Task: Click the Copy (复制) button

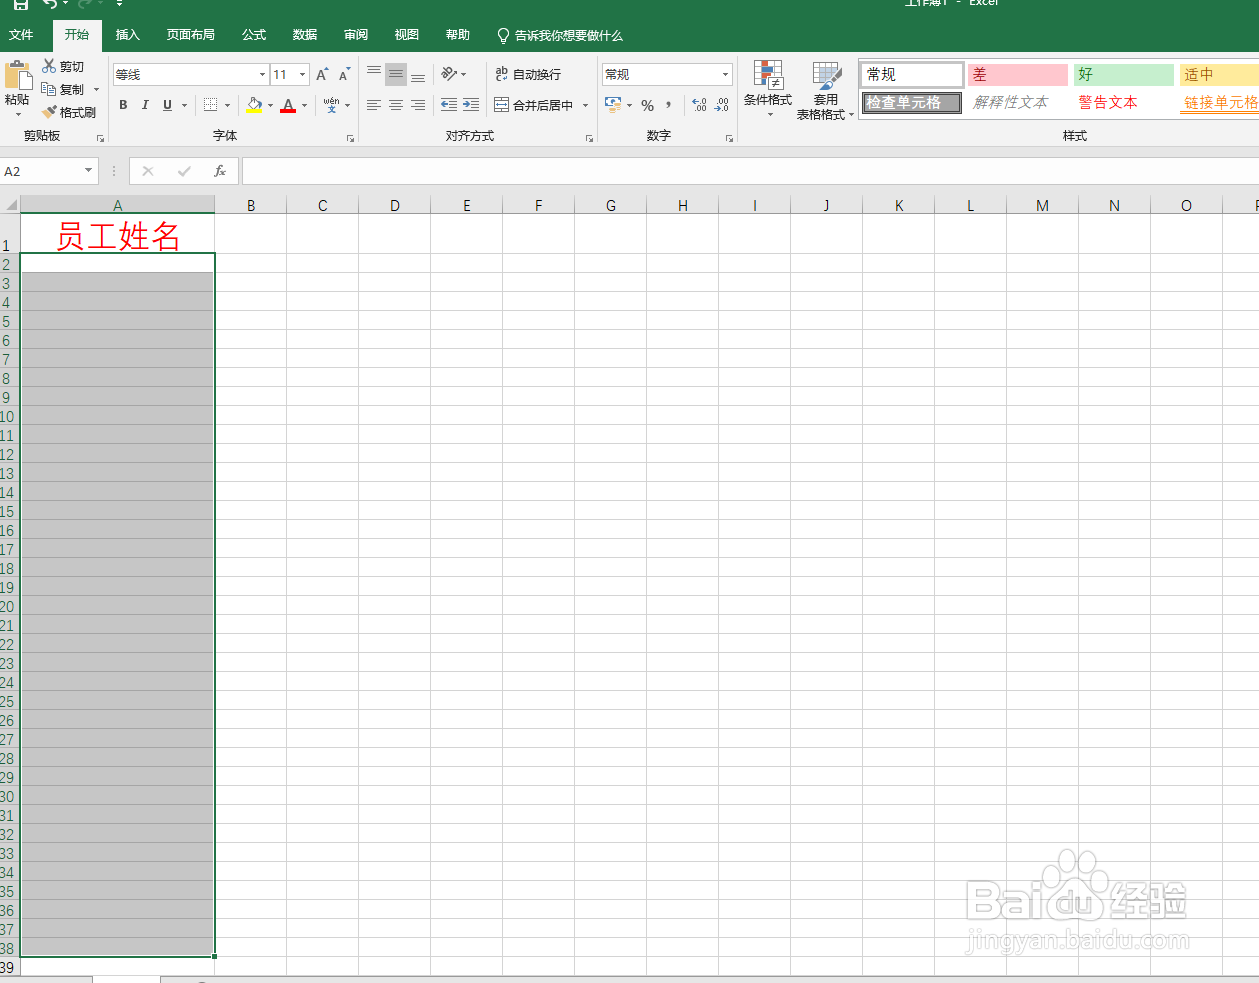Action: [64, 89]
